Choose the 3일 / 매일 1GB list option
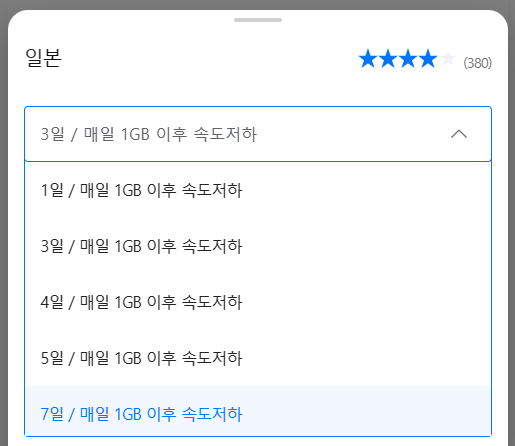The height and width of the screenshot is (446, 515). [258, 246]
